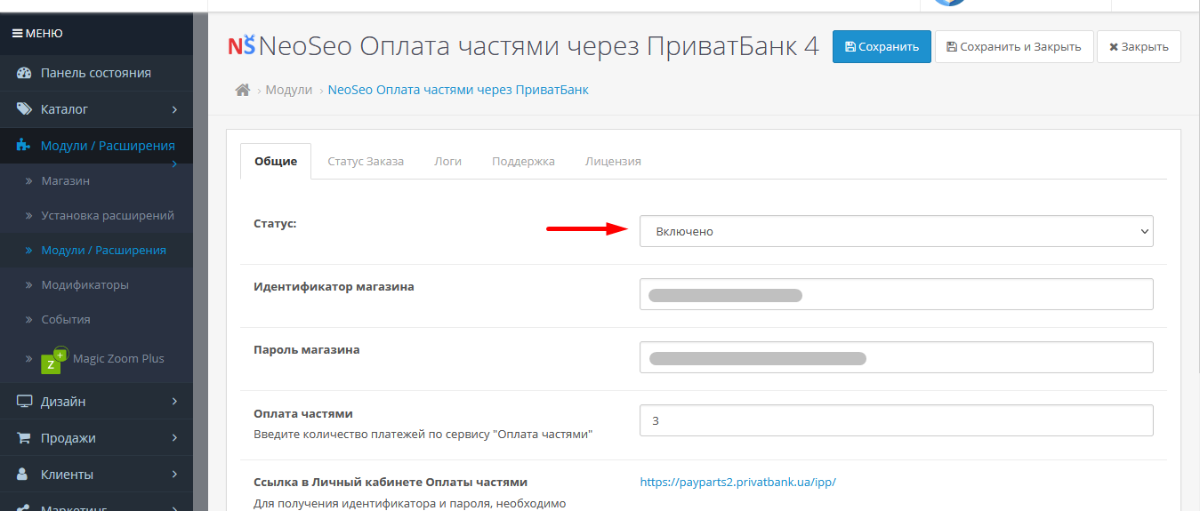
Task: Click the cart icon beside Продажи
Action: click(24, 438)
